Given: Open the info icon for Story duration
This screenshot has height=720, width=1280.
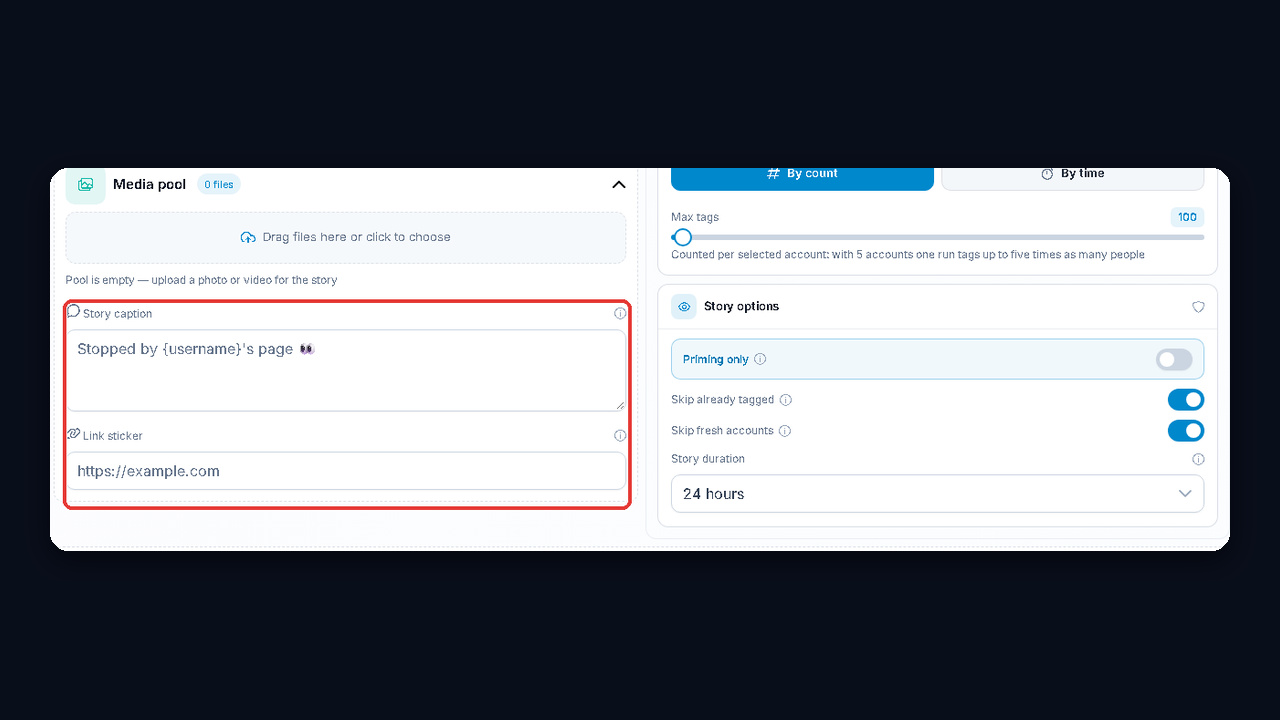Looking at the screenshot, I should tap(1198, 459).
